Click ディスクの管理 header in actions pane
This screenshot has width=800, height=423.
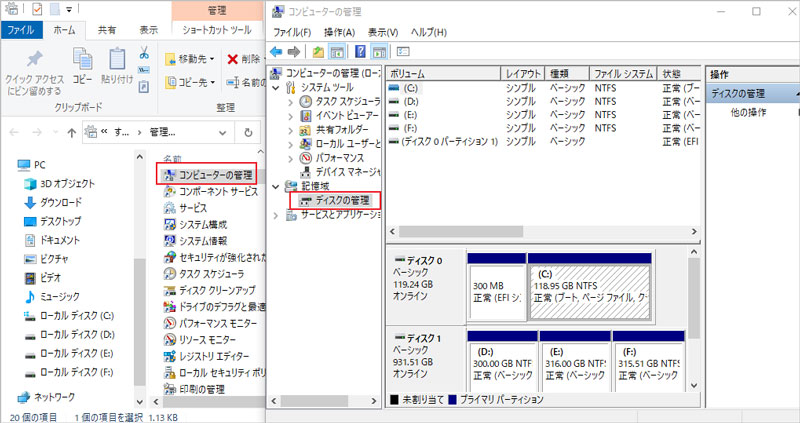coord(738,94)
